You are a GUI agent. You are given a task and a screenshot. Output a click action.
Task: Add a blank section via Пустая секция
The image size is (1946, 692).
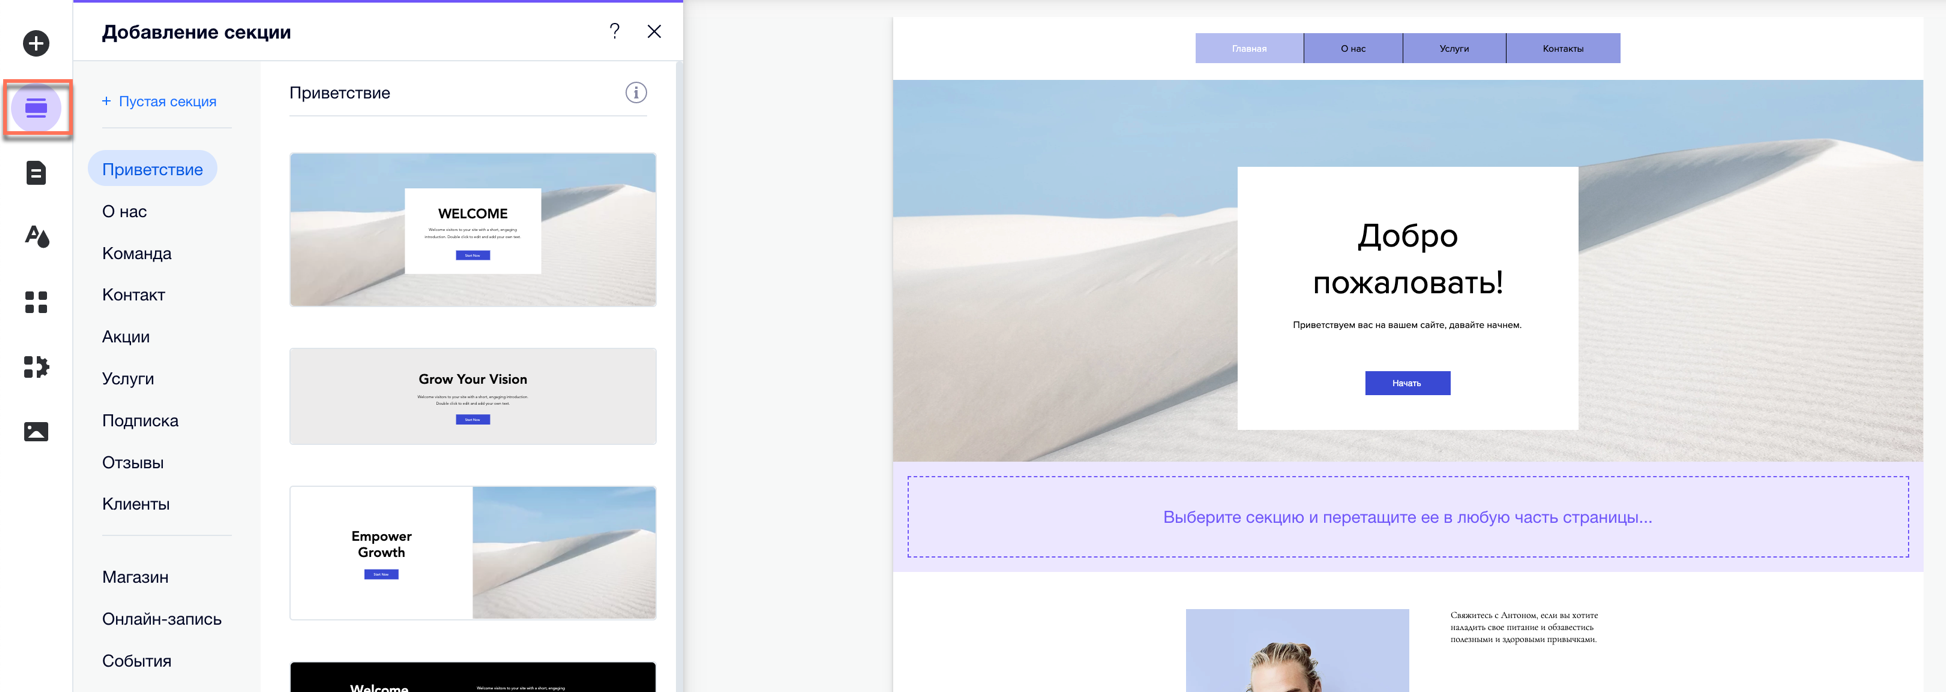pos(159,101)
